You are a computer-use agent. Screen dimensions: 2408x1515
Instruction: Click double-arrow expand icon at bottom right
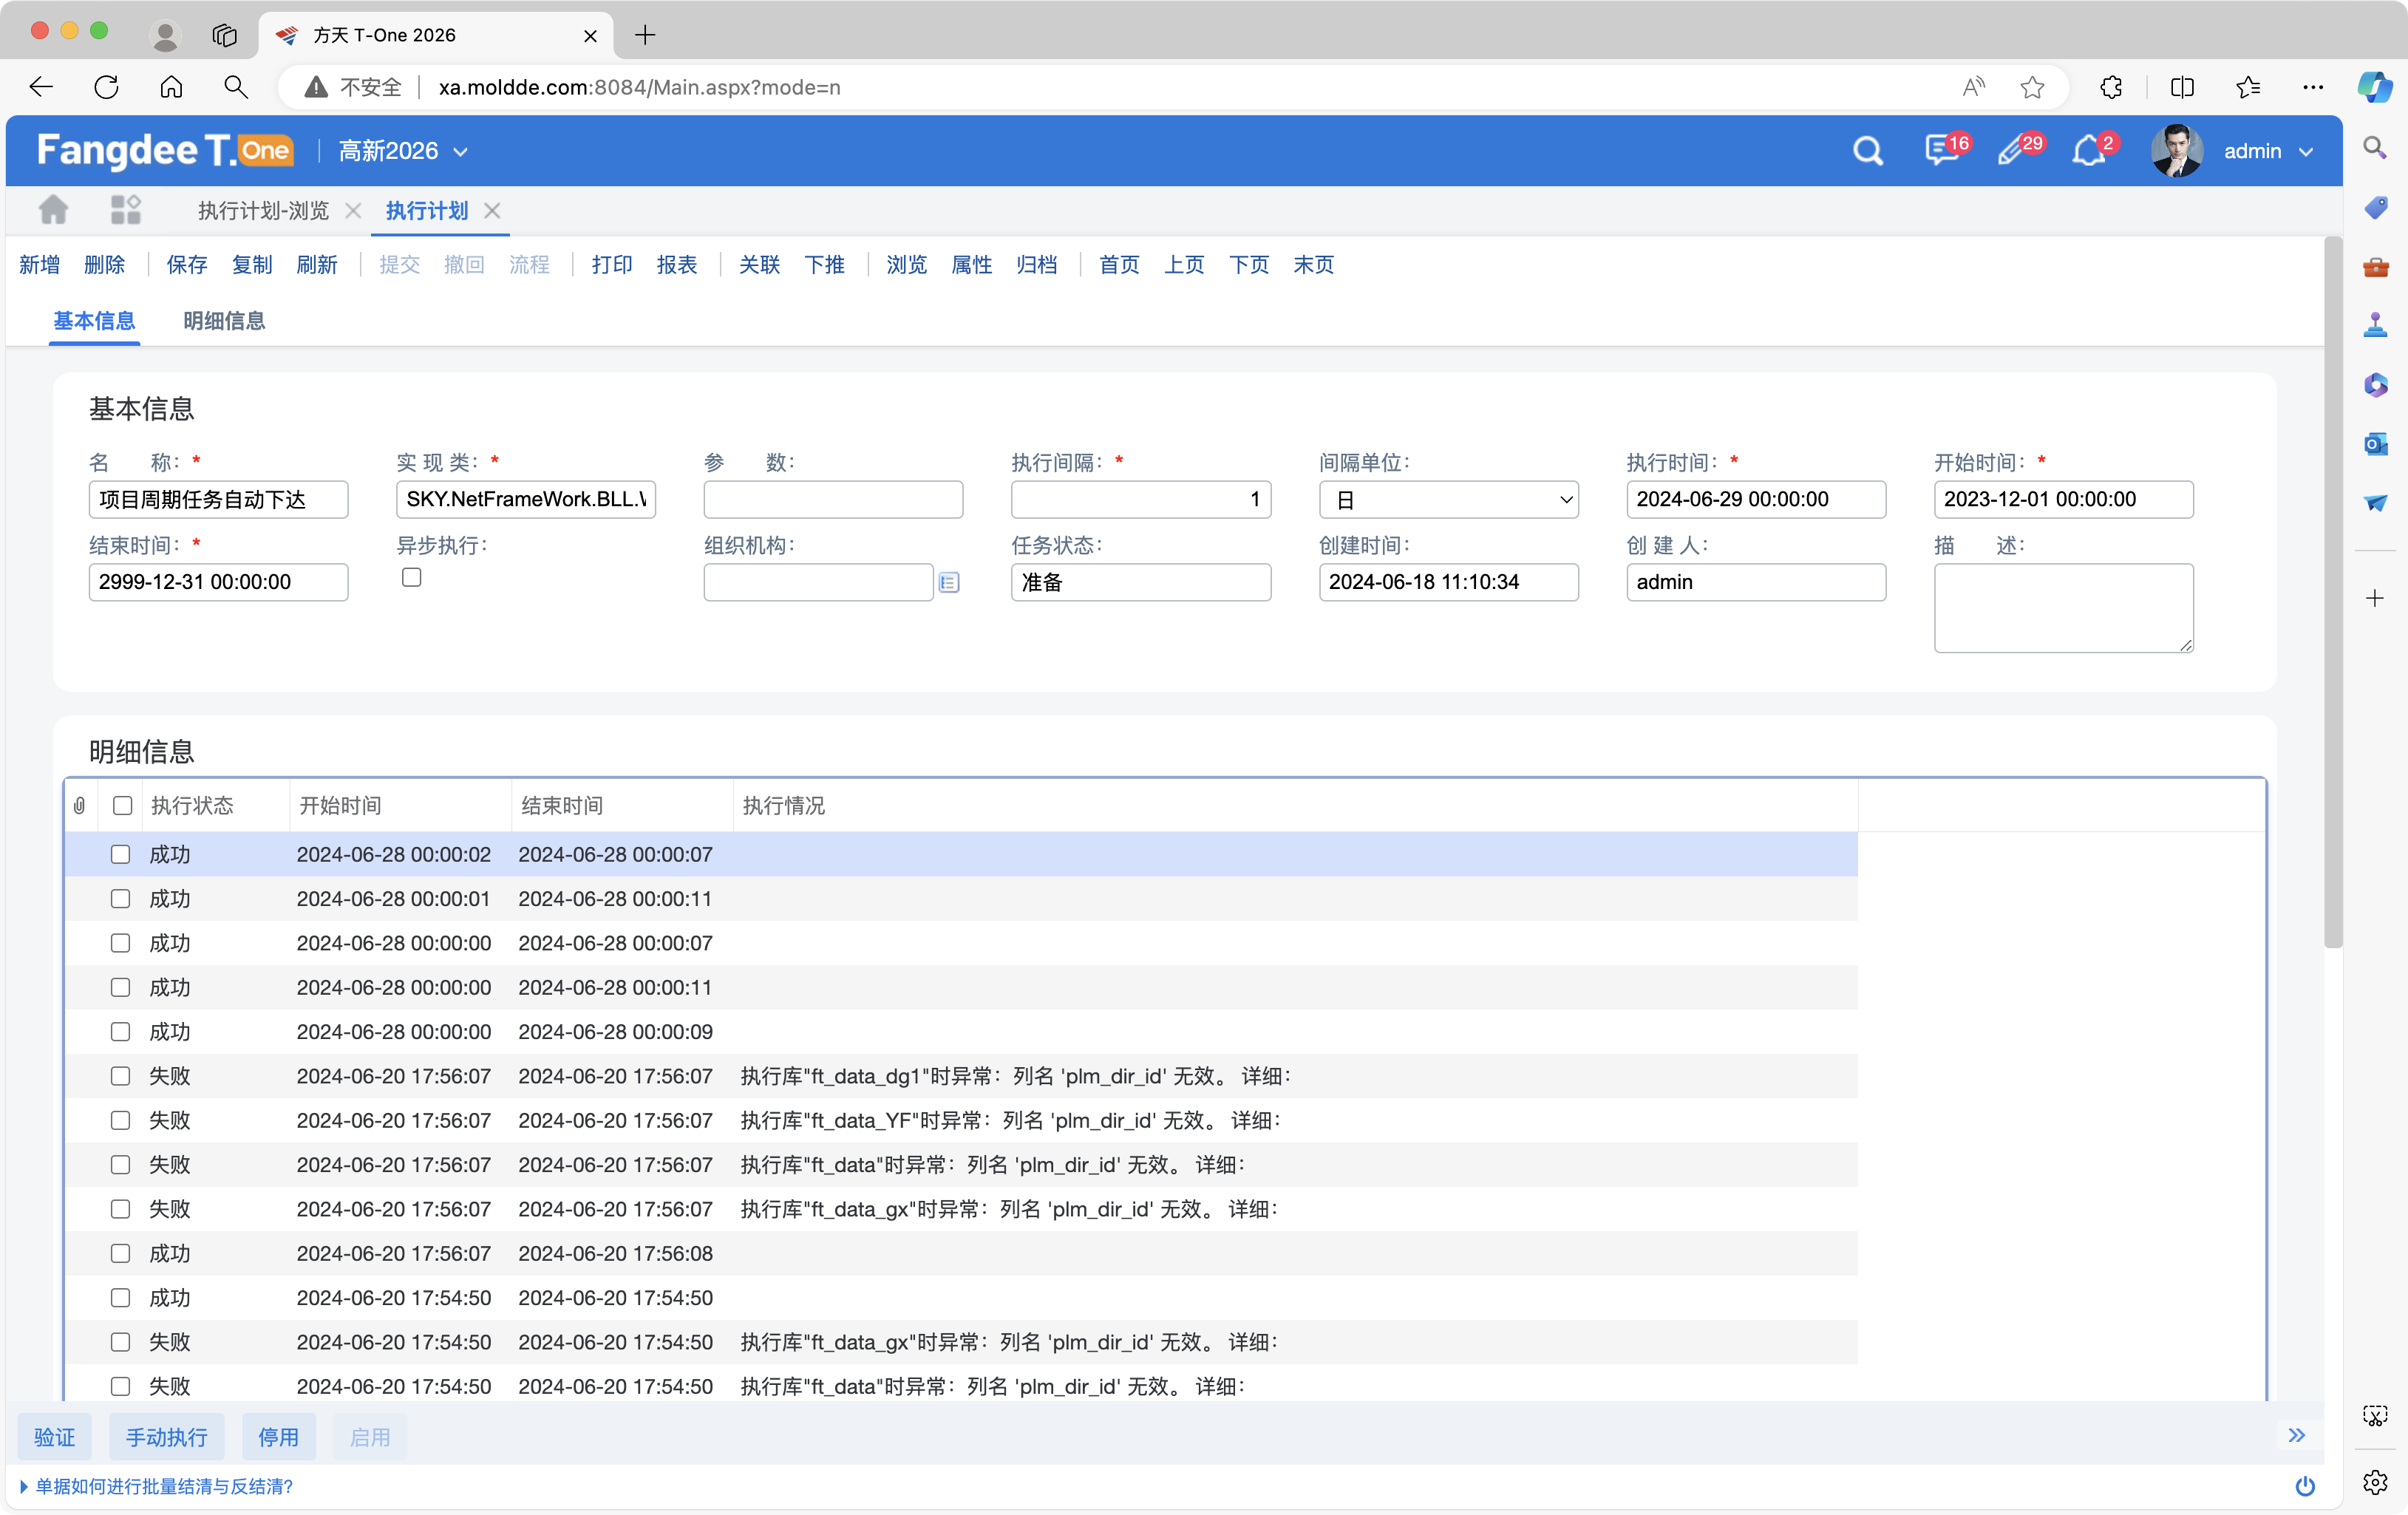(2296, 1436)
